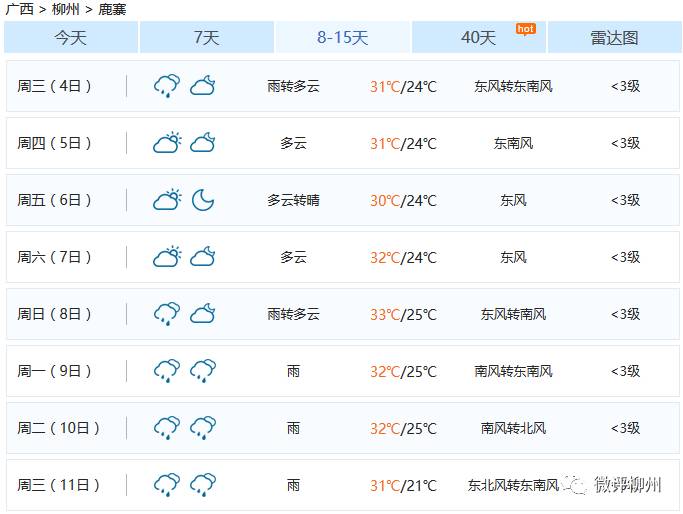Click night cloudy-moon icon for 周四 5日
The width and height of the screenshot is (683, 514).
pos(203,143)
